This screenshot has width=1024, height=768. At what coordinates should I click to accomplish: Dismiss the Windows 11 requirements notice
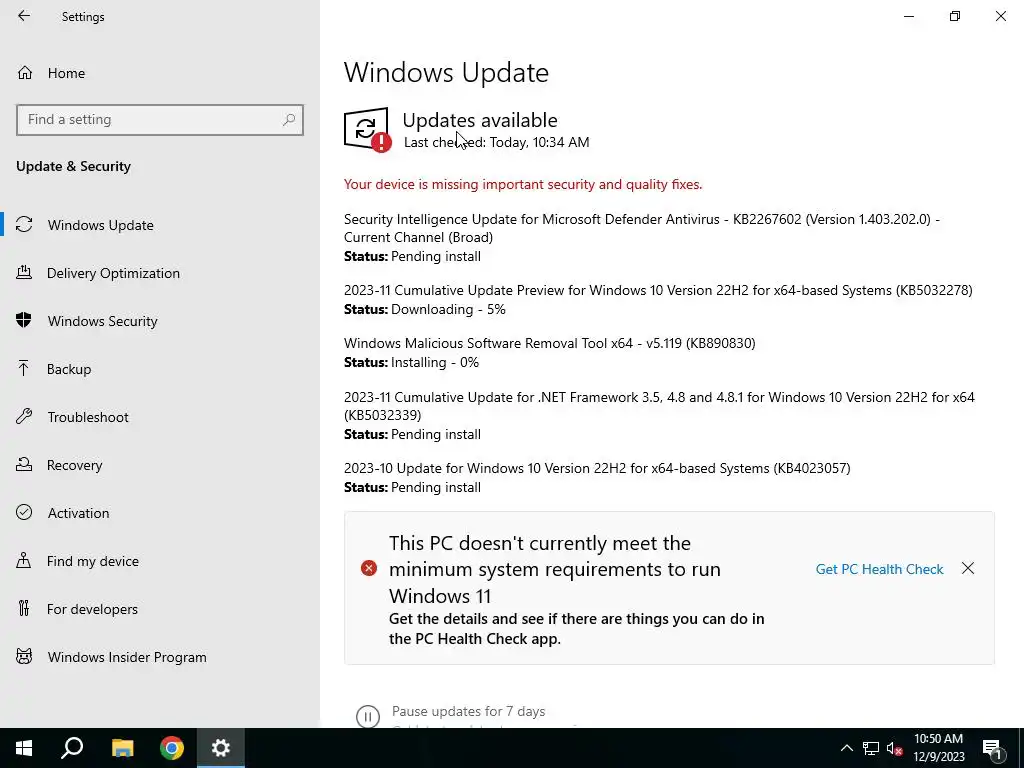[x=968, y=569]
